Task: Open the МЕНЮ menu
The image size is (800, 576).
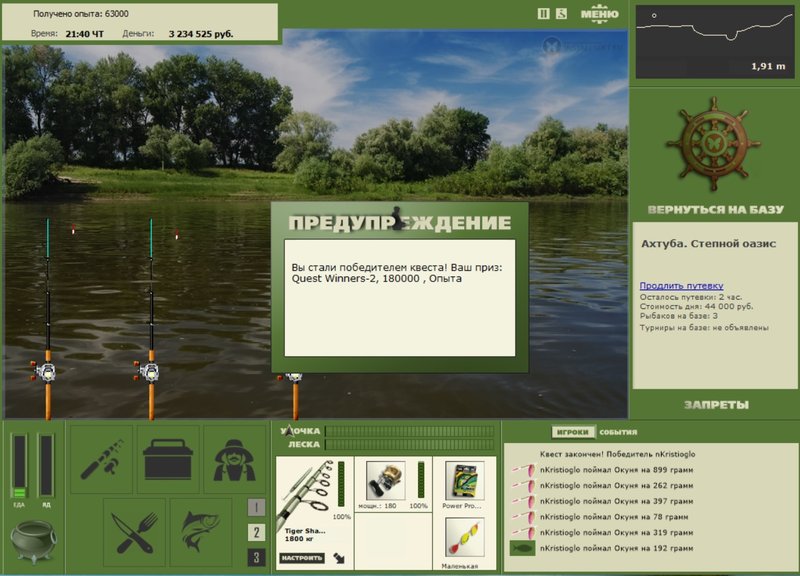Action: point(599,14)
